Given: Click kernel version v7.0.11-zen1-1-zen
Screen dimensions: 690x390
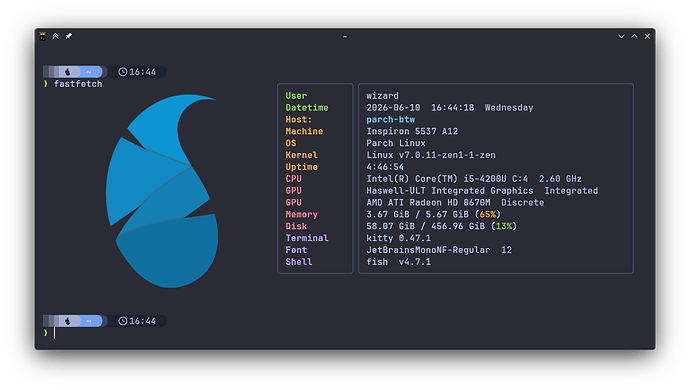Looking at the screenshot, I should pos(447,155).
